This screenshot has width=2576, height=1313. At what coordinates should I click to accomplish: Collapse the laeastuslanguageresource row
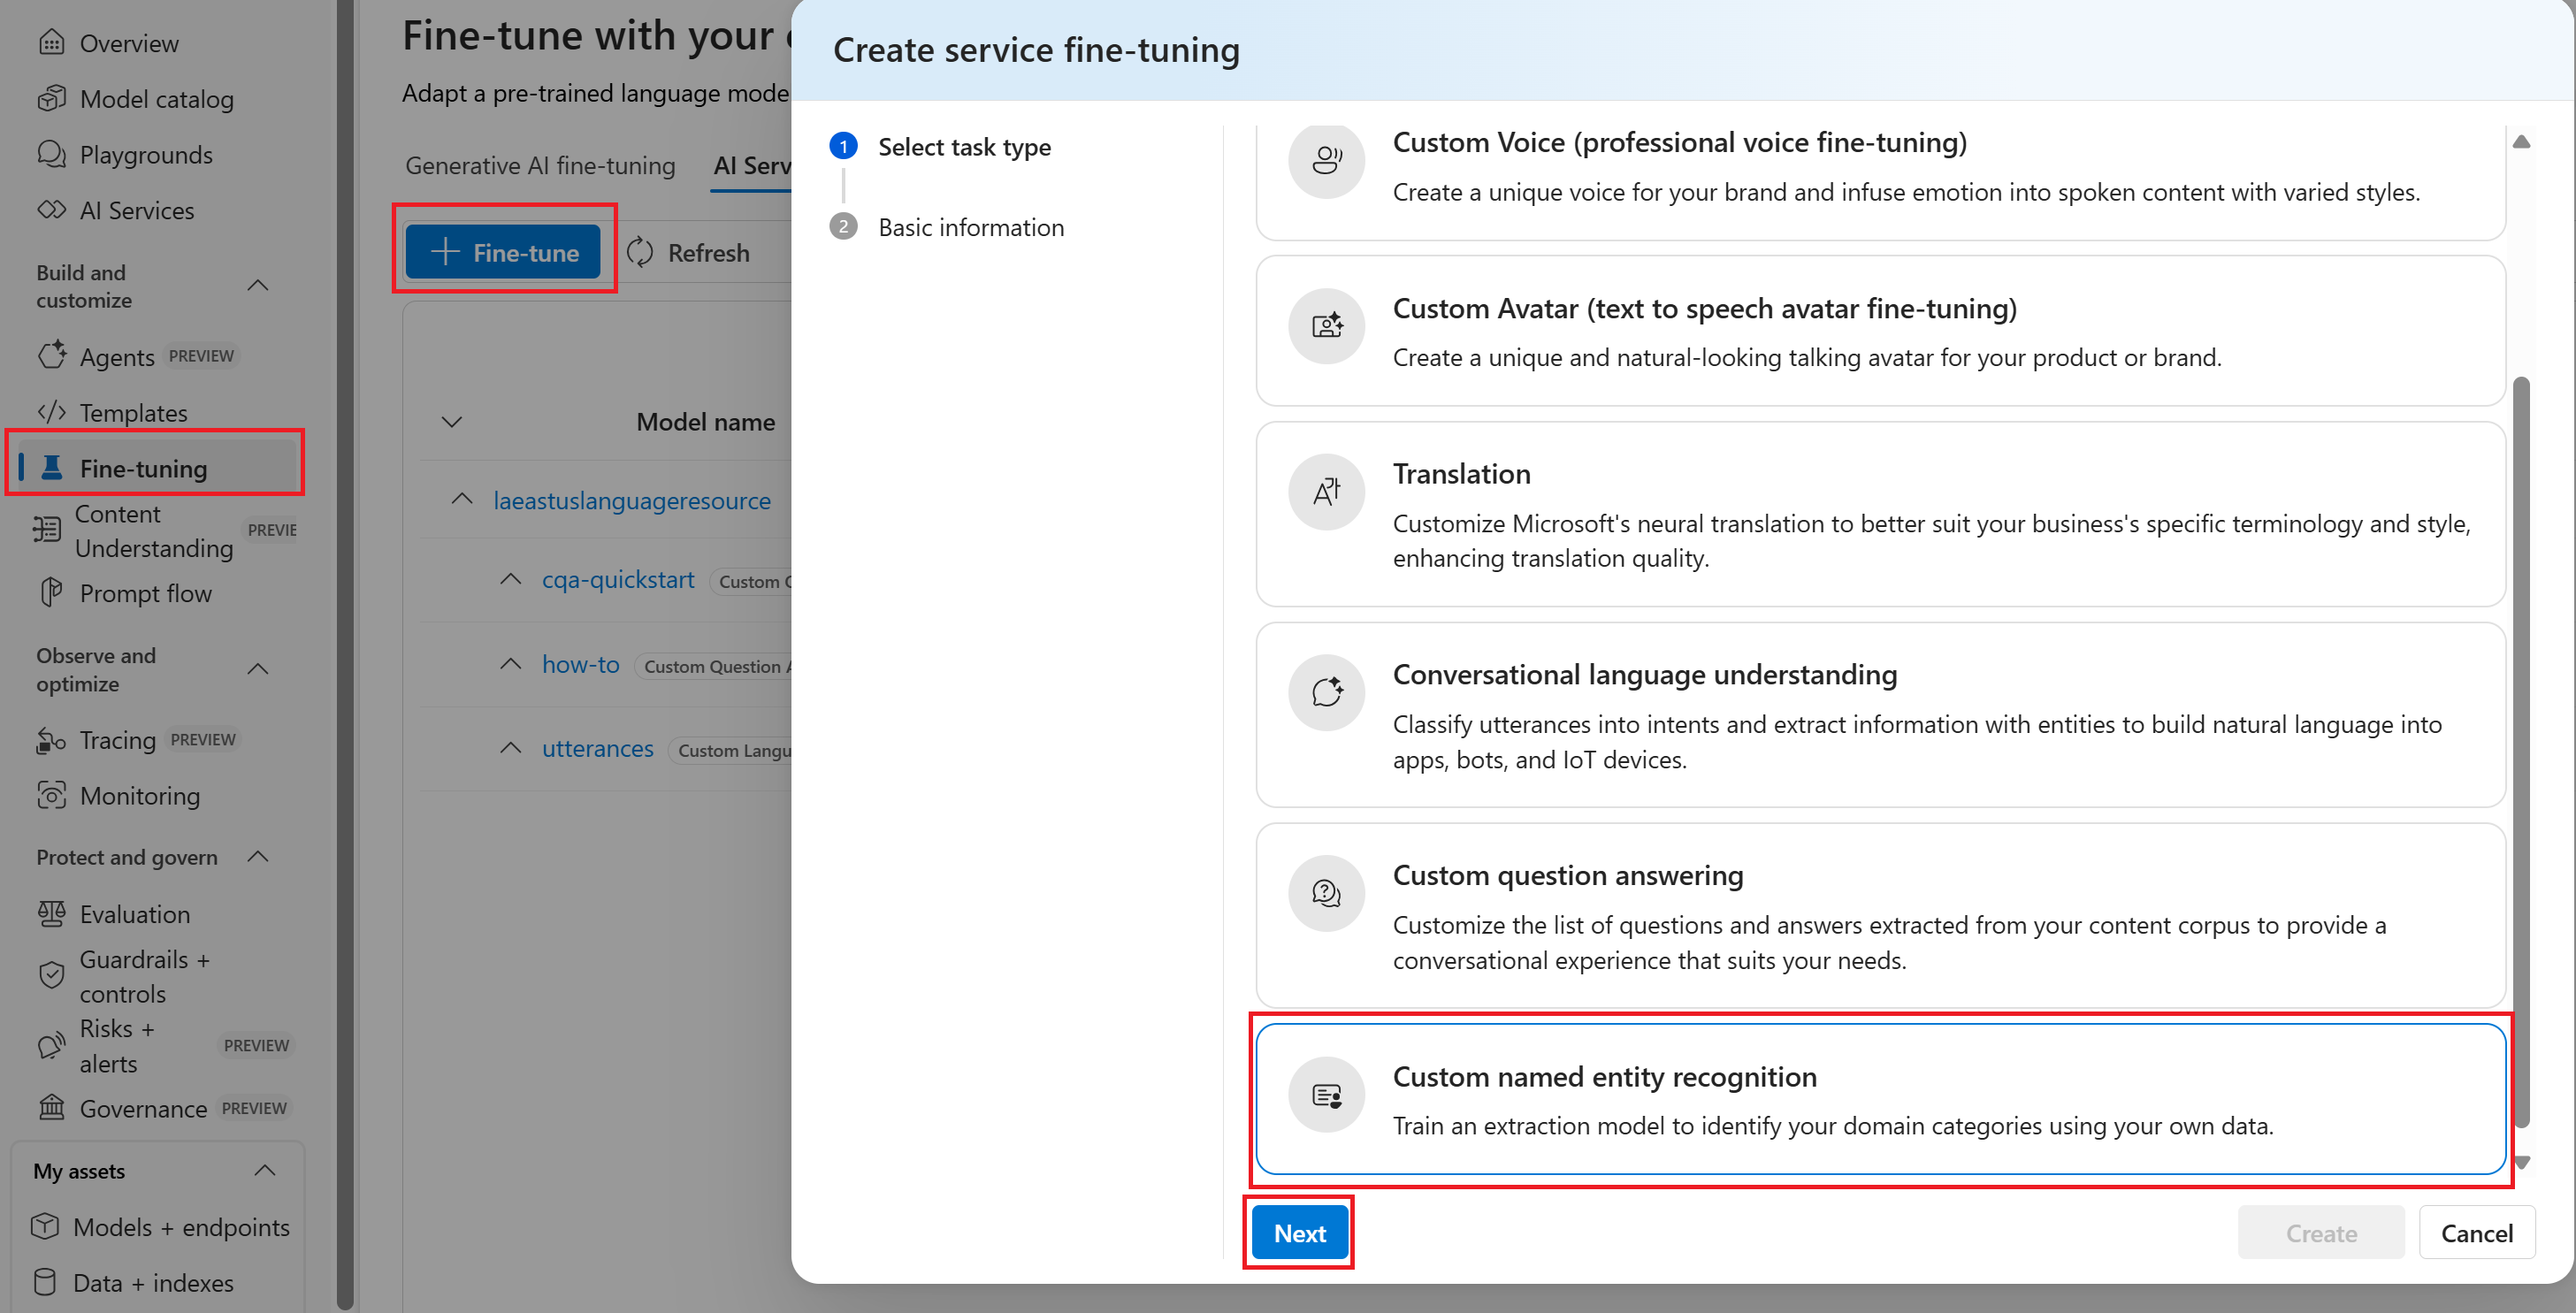tap(461, 499)
